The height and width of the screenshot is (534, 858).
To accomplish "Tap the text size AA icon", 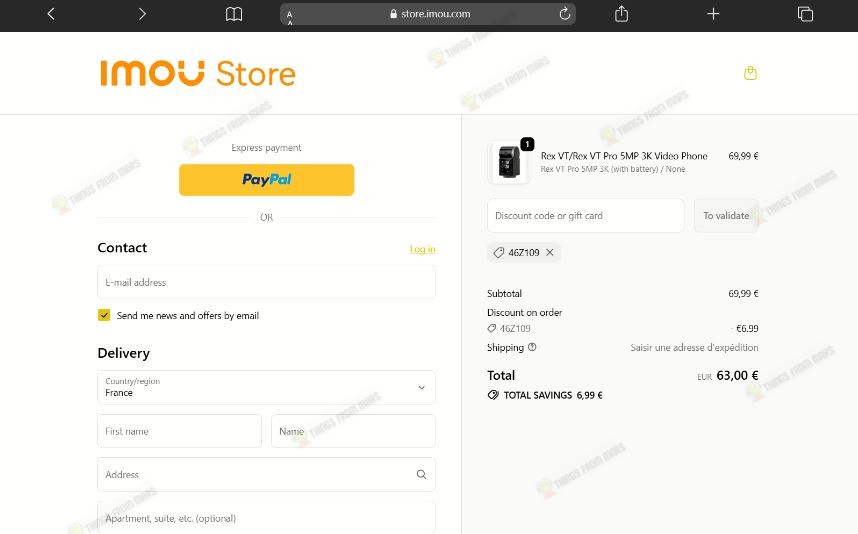I will (289, 18).
